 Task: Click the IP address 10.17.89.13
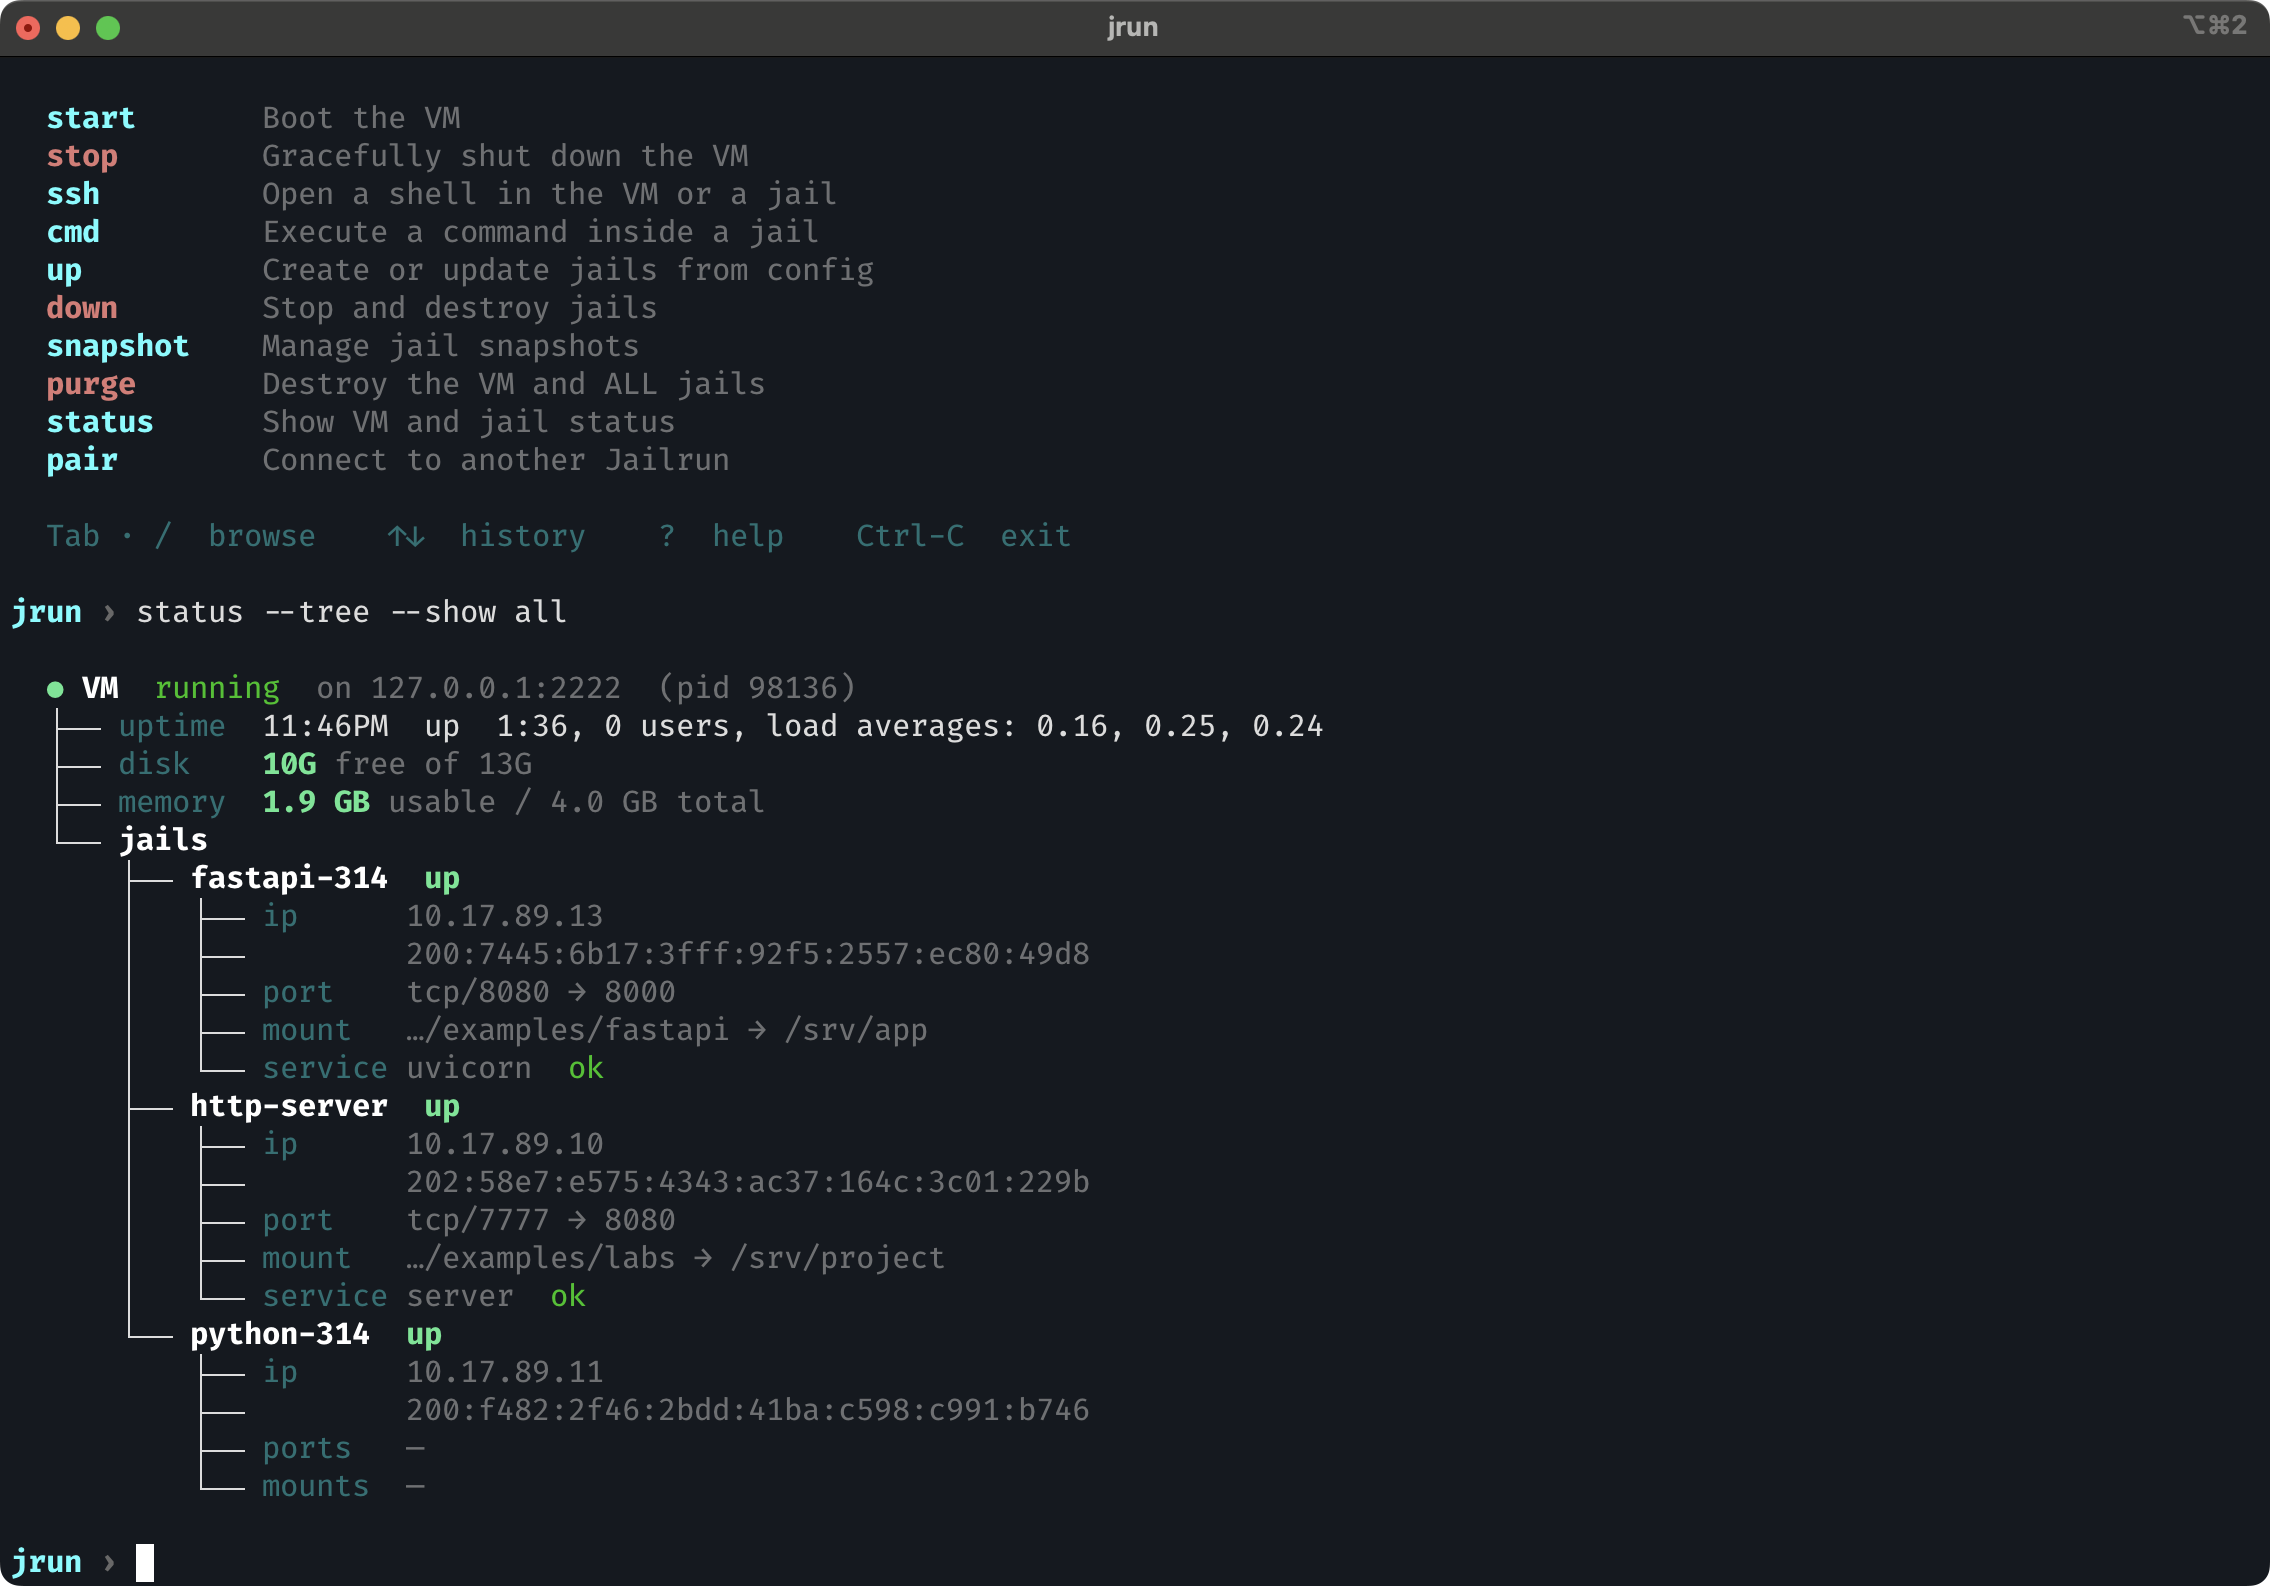tap(505, 916)
